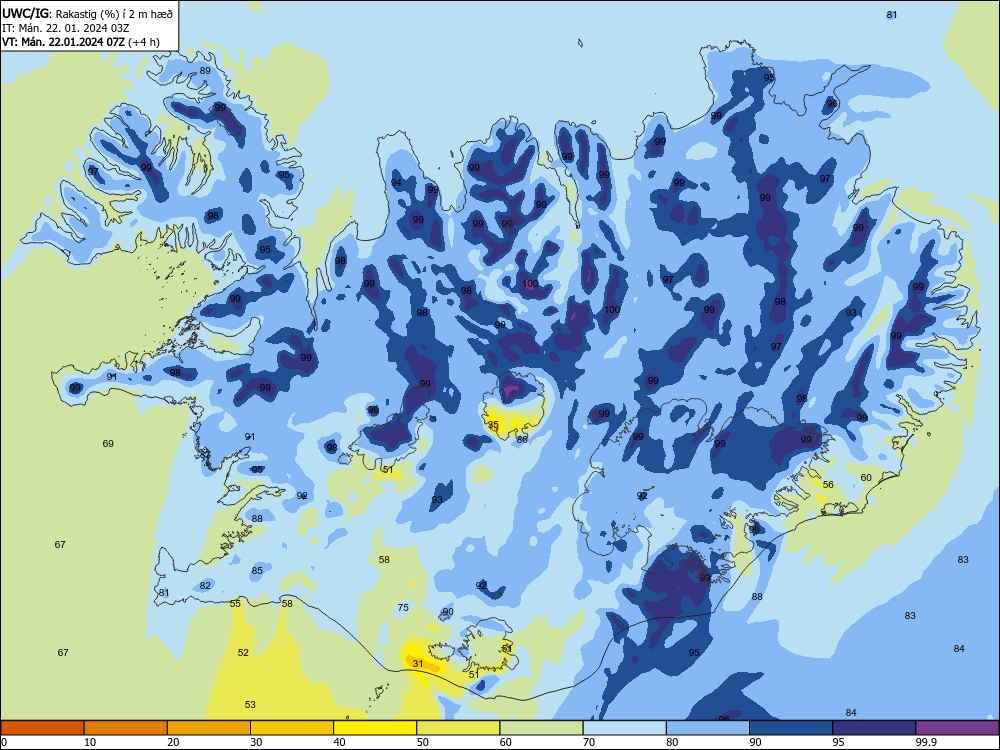Select the humidity value '69' over the sea
The image size is (1000, 750).
click(108, 443)
